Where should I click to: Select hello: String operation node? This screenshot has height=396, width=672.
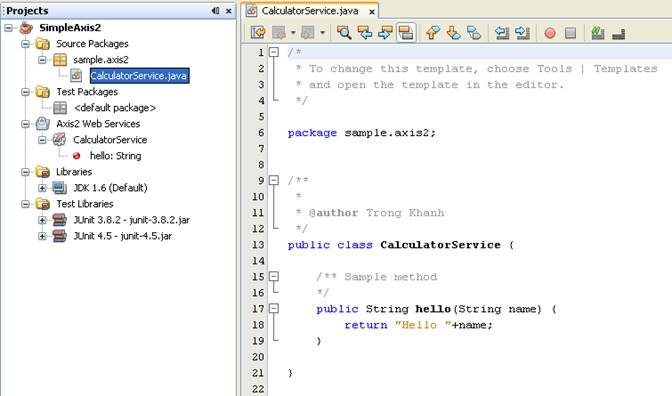pos(115,156)
